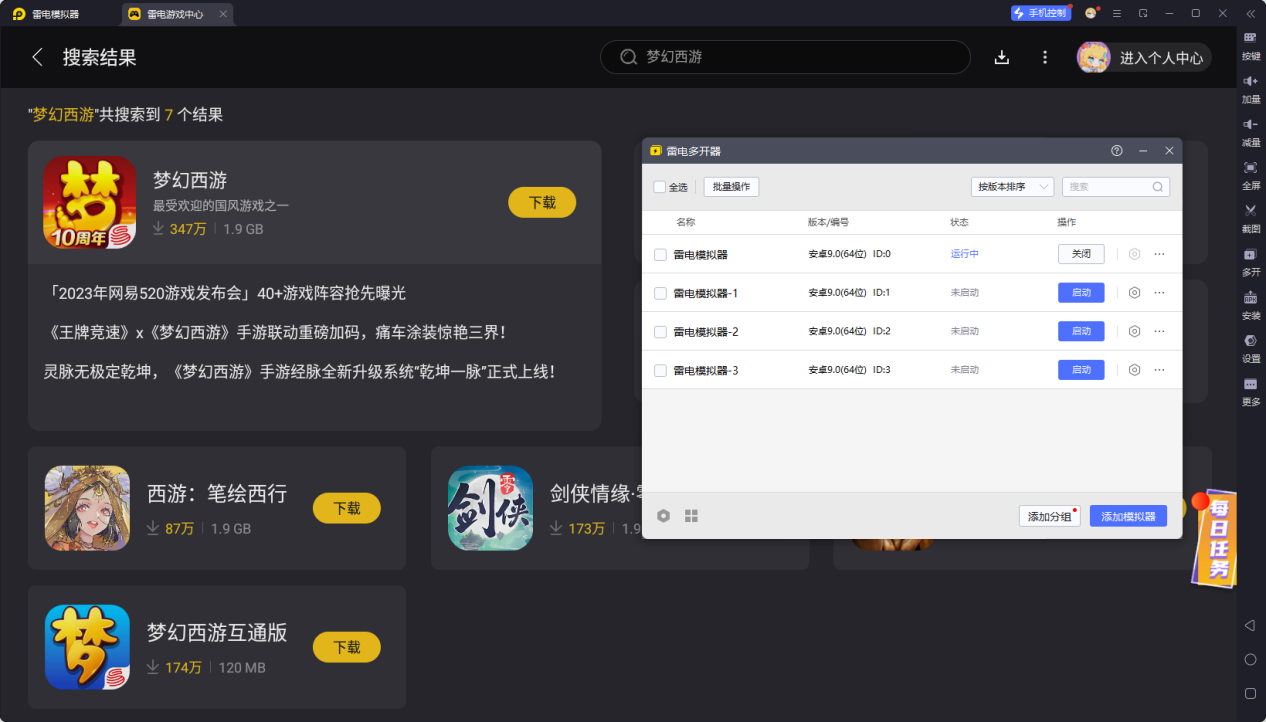Open the 按键 keymapping tool in sidebar
The image size is (1266, 722).
(x=1250, y=43)
